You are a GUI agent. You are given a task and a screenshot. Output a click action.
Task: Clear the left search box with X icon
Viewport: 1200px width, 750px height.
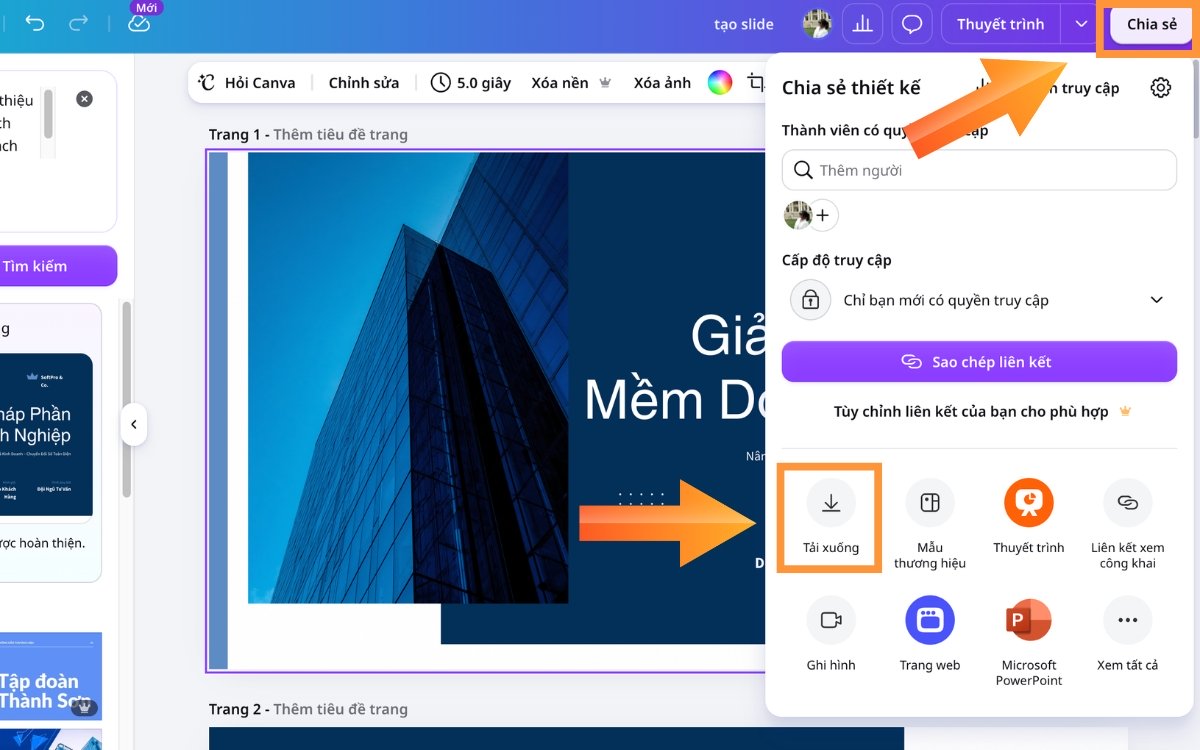point(85,98)
